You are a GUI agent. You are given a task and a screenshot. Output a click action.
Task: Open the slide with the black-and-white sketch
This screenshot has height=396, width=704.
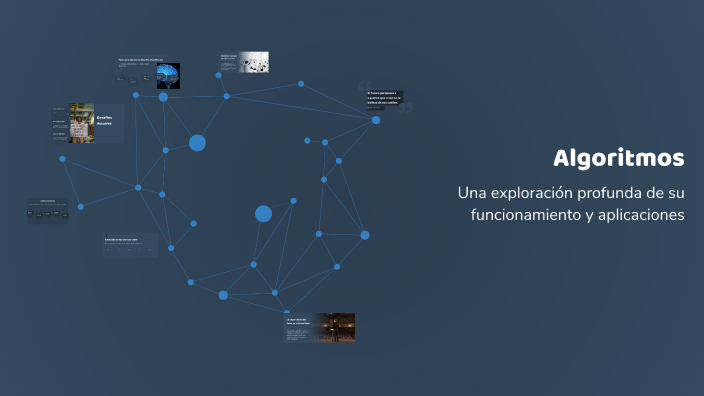coord(244,62)
